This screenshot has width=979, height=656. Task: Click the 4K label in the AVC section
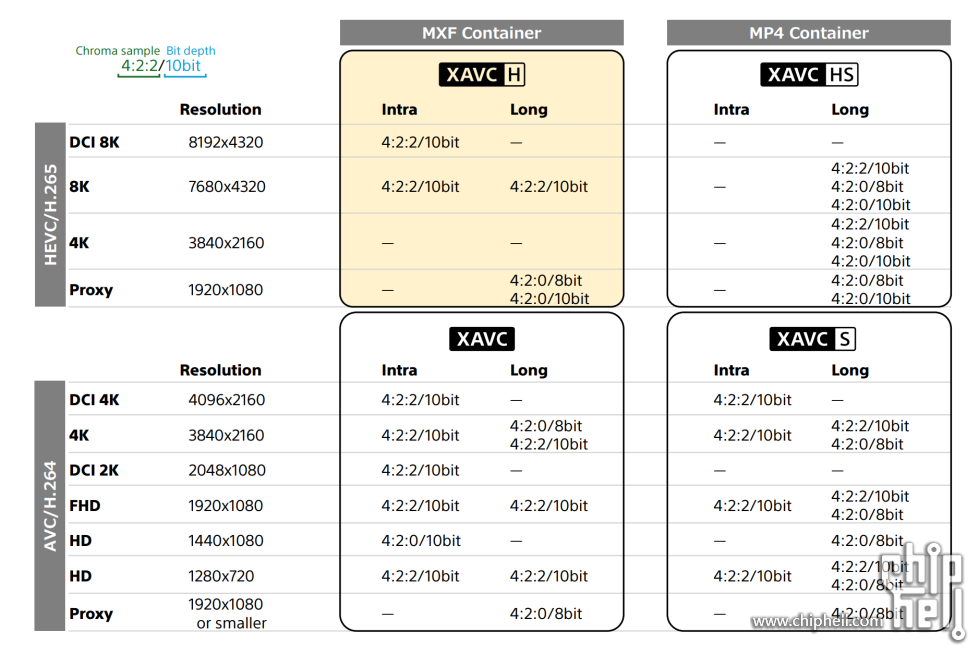[79, 435]
